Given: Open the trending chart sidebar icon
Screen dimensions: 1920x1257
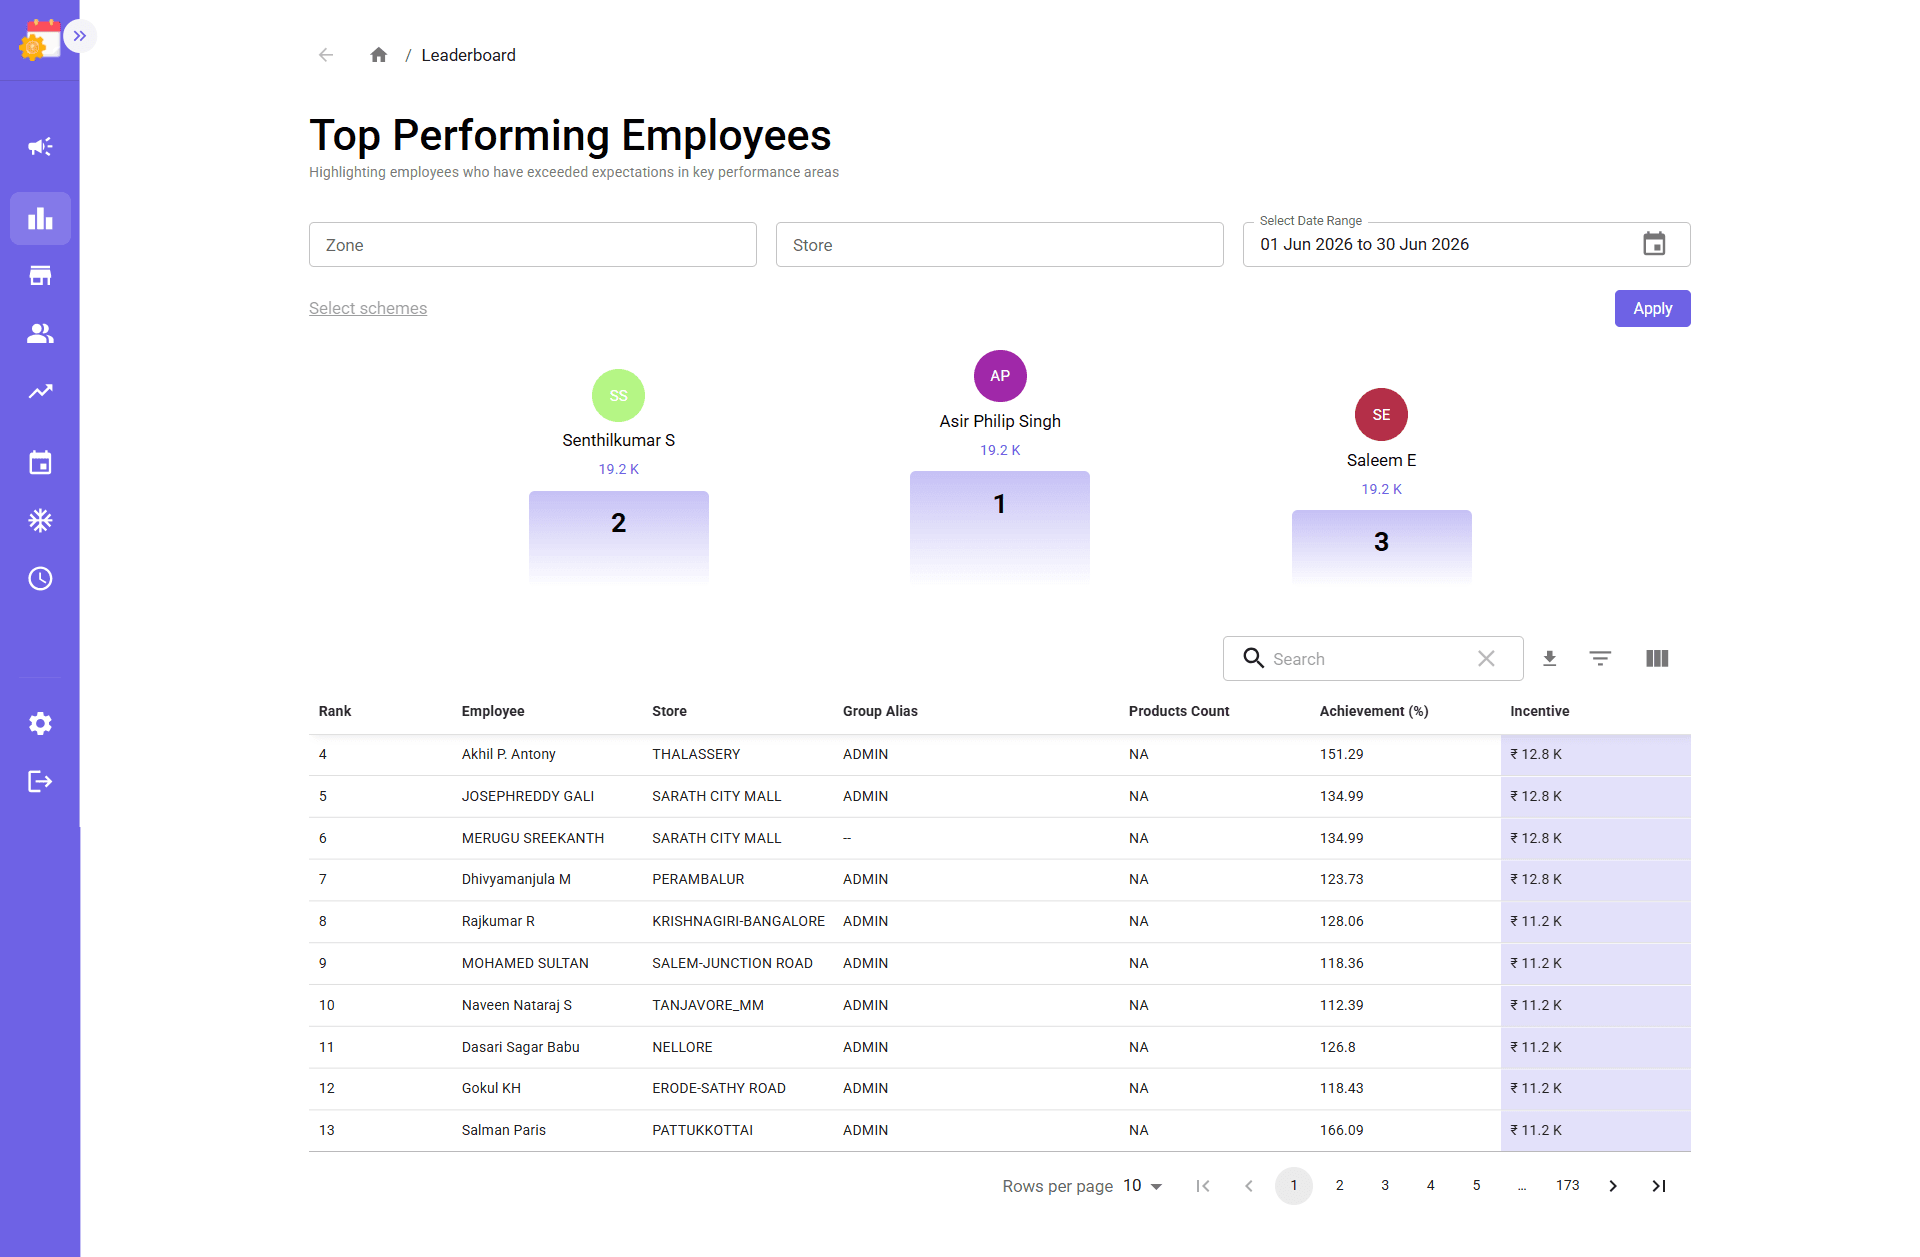Looking at the screenshot, I should click(40, 392).
